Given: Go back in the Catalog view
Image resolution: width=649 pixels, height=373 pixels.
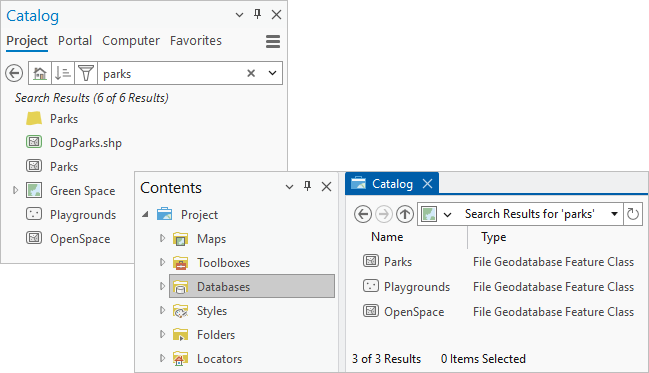Looking at the screenshot, I should (363, 214).
